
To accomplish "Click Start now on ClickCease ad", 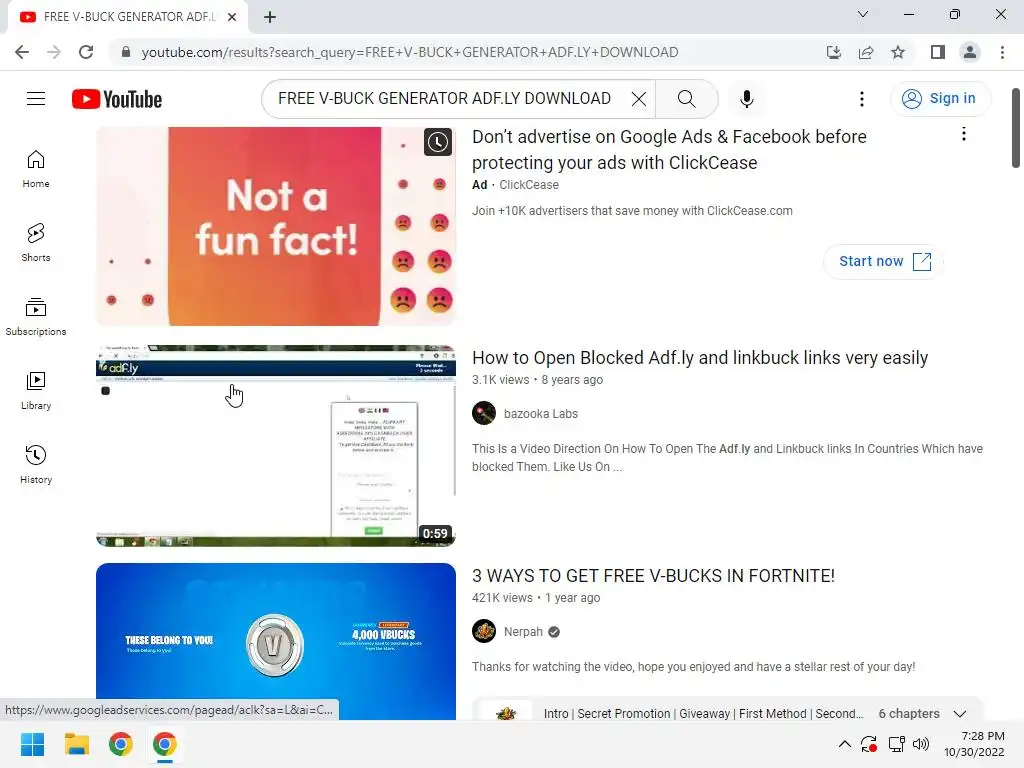I will (884, 261).
